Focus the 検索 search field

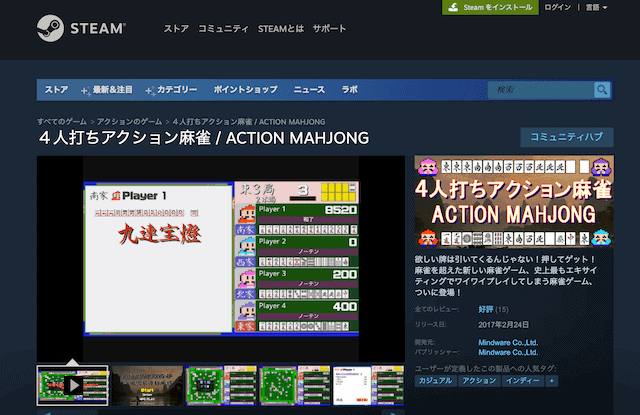[541, 89]
